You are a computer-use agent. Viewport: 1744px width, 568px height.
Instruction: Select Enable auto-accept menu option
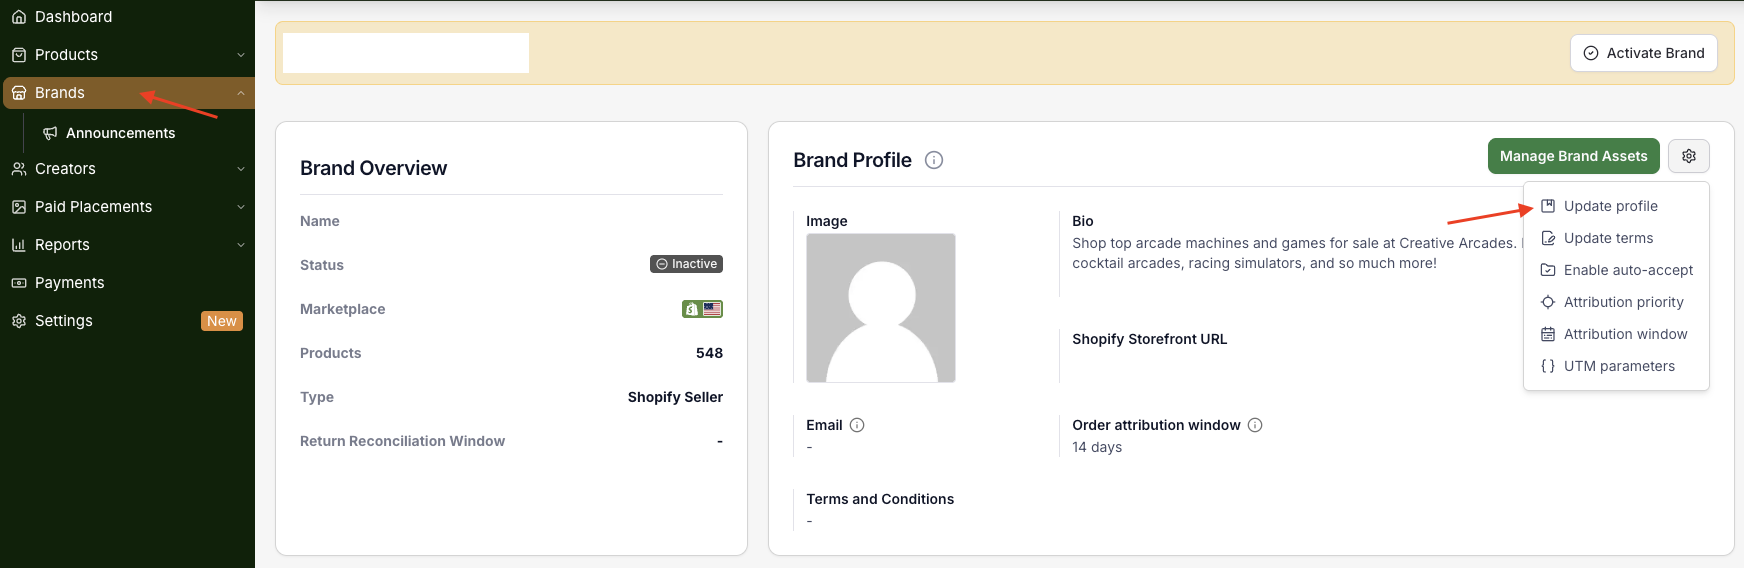point(1628,270)
